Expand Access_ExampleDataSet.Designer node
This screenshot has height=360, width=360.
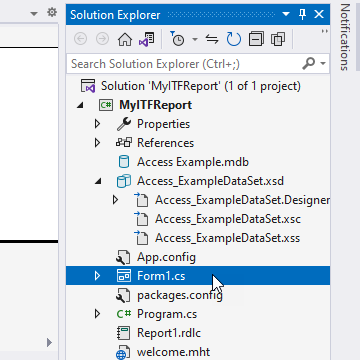coord(115,200)
